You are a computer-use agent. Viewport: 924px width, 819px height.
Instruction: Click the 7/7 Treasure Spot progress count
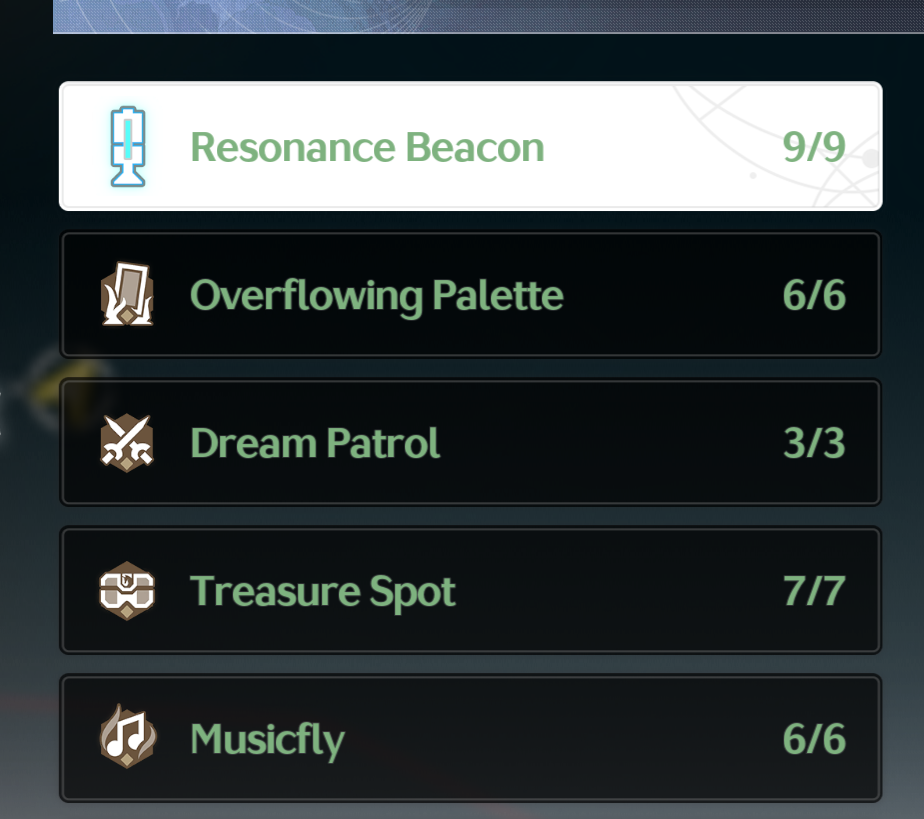(x=814, y=591)
